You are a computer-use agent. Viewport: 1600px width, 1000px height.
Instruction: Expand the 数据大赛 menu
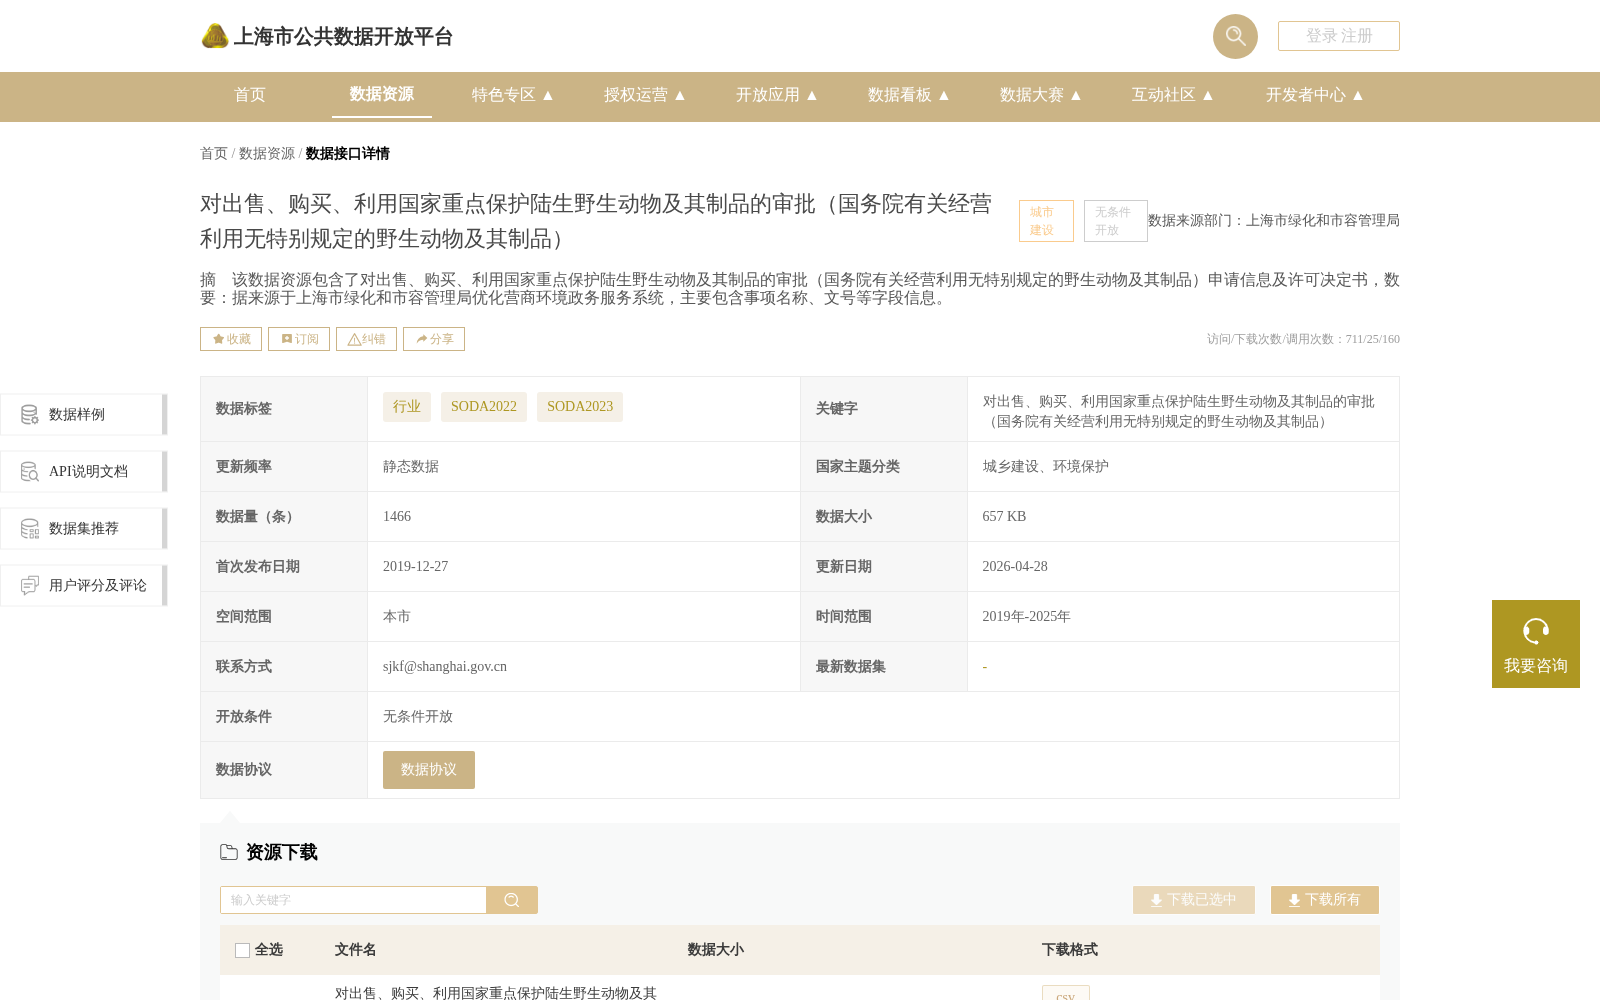1041,95
